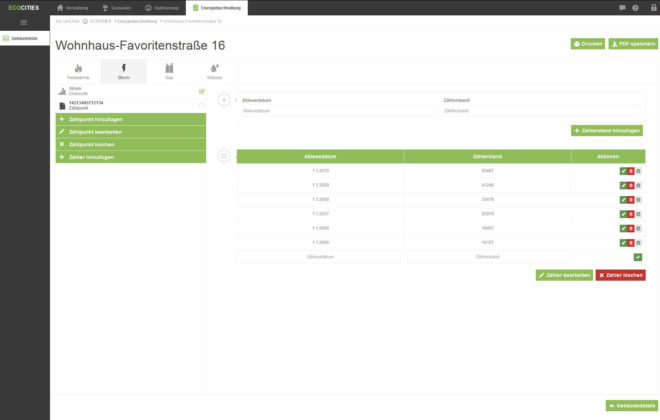
Task: Select the Zählpunkt document list row
Action: tap(131, 105)
